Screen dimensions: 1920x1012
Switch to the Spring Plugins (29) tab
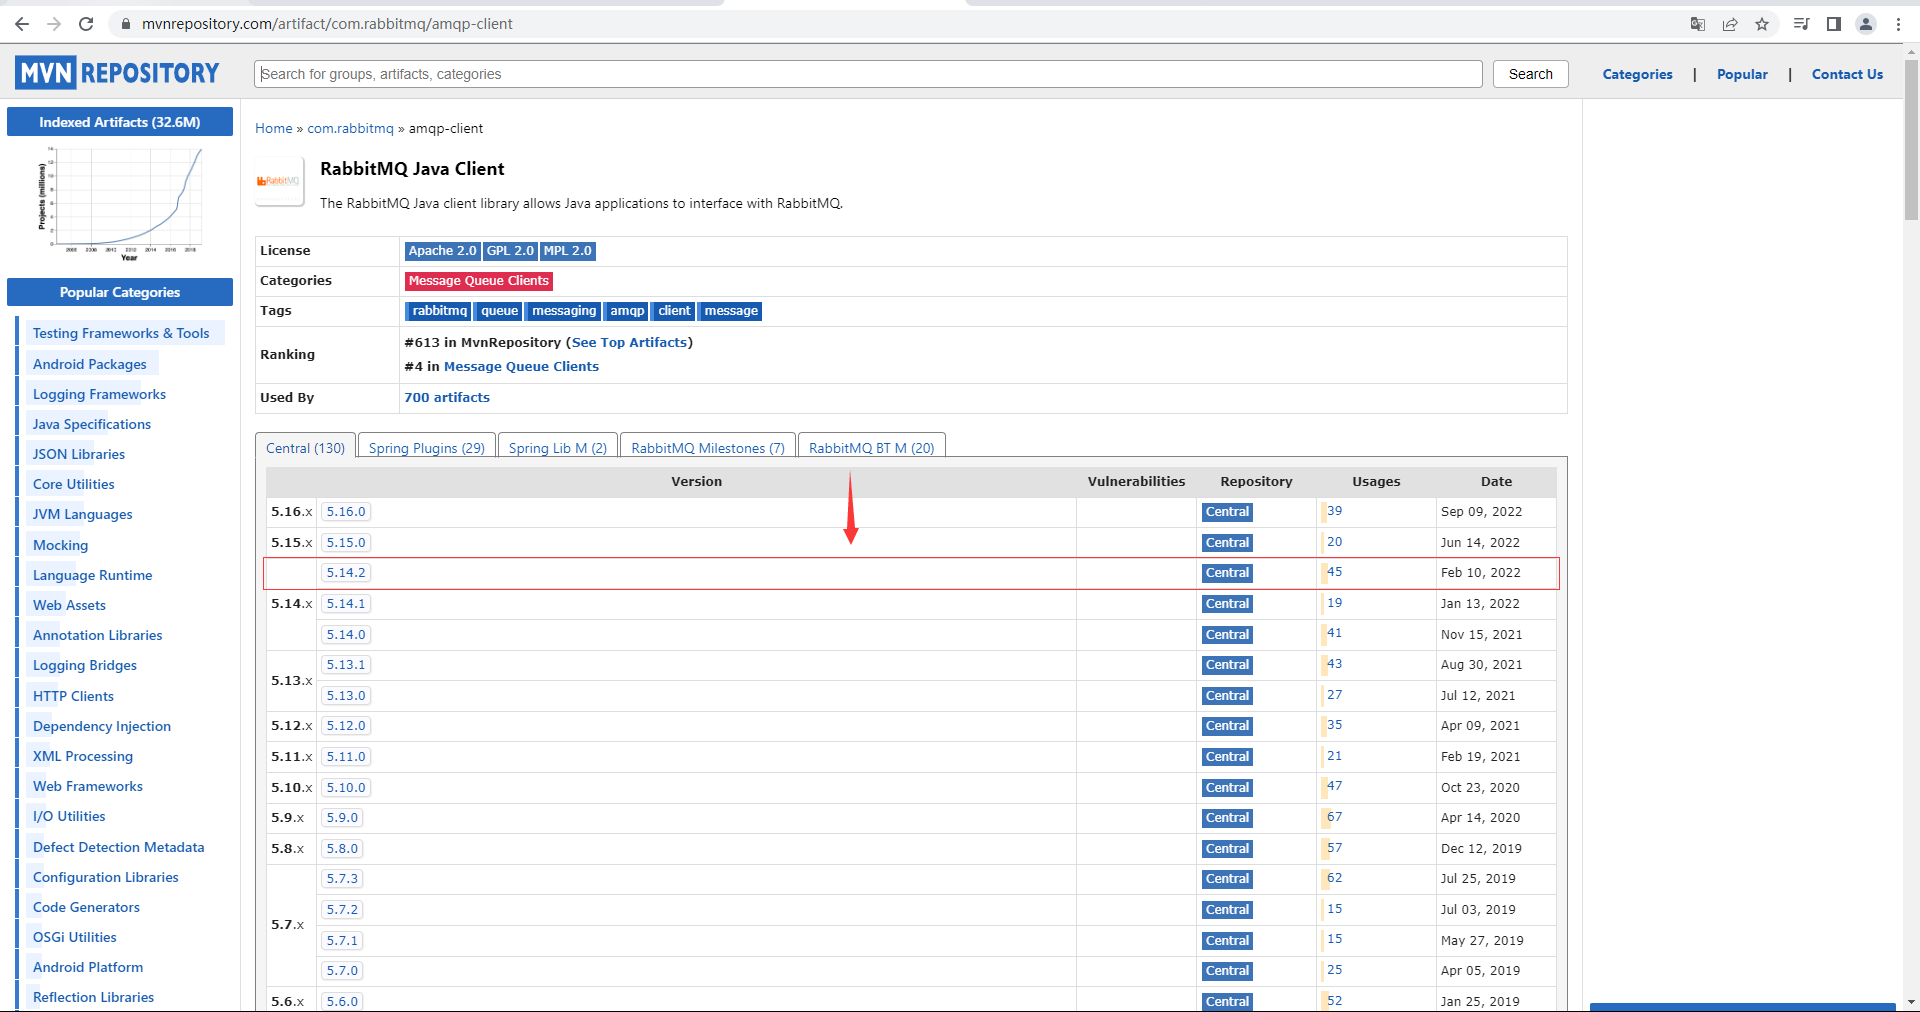427,447
